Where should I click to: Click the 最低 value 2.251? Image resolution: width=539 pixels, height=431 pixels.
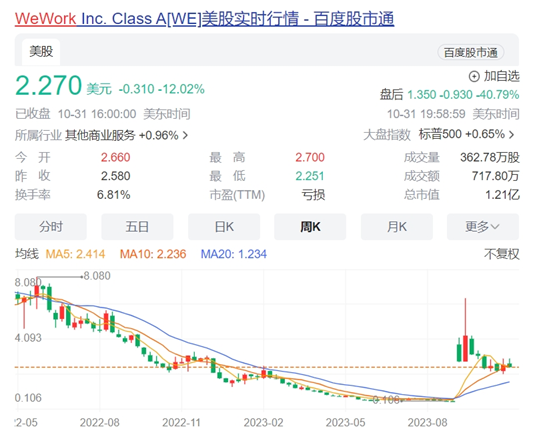pos(310,176)
